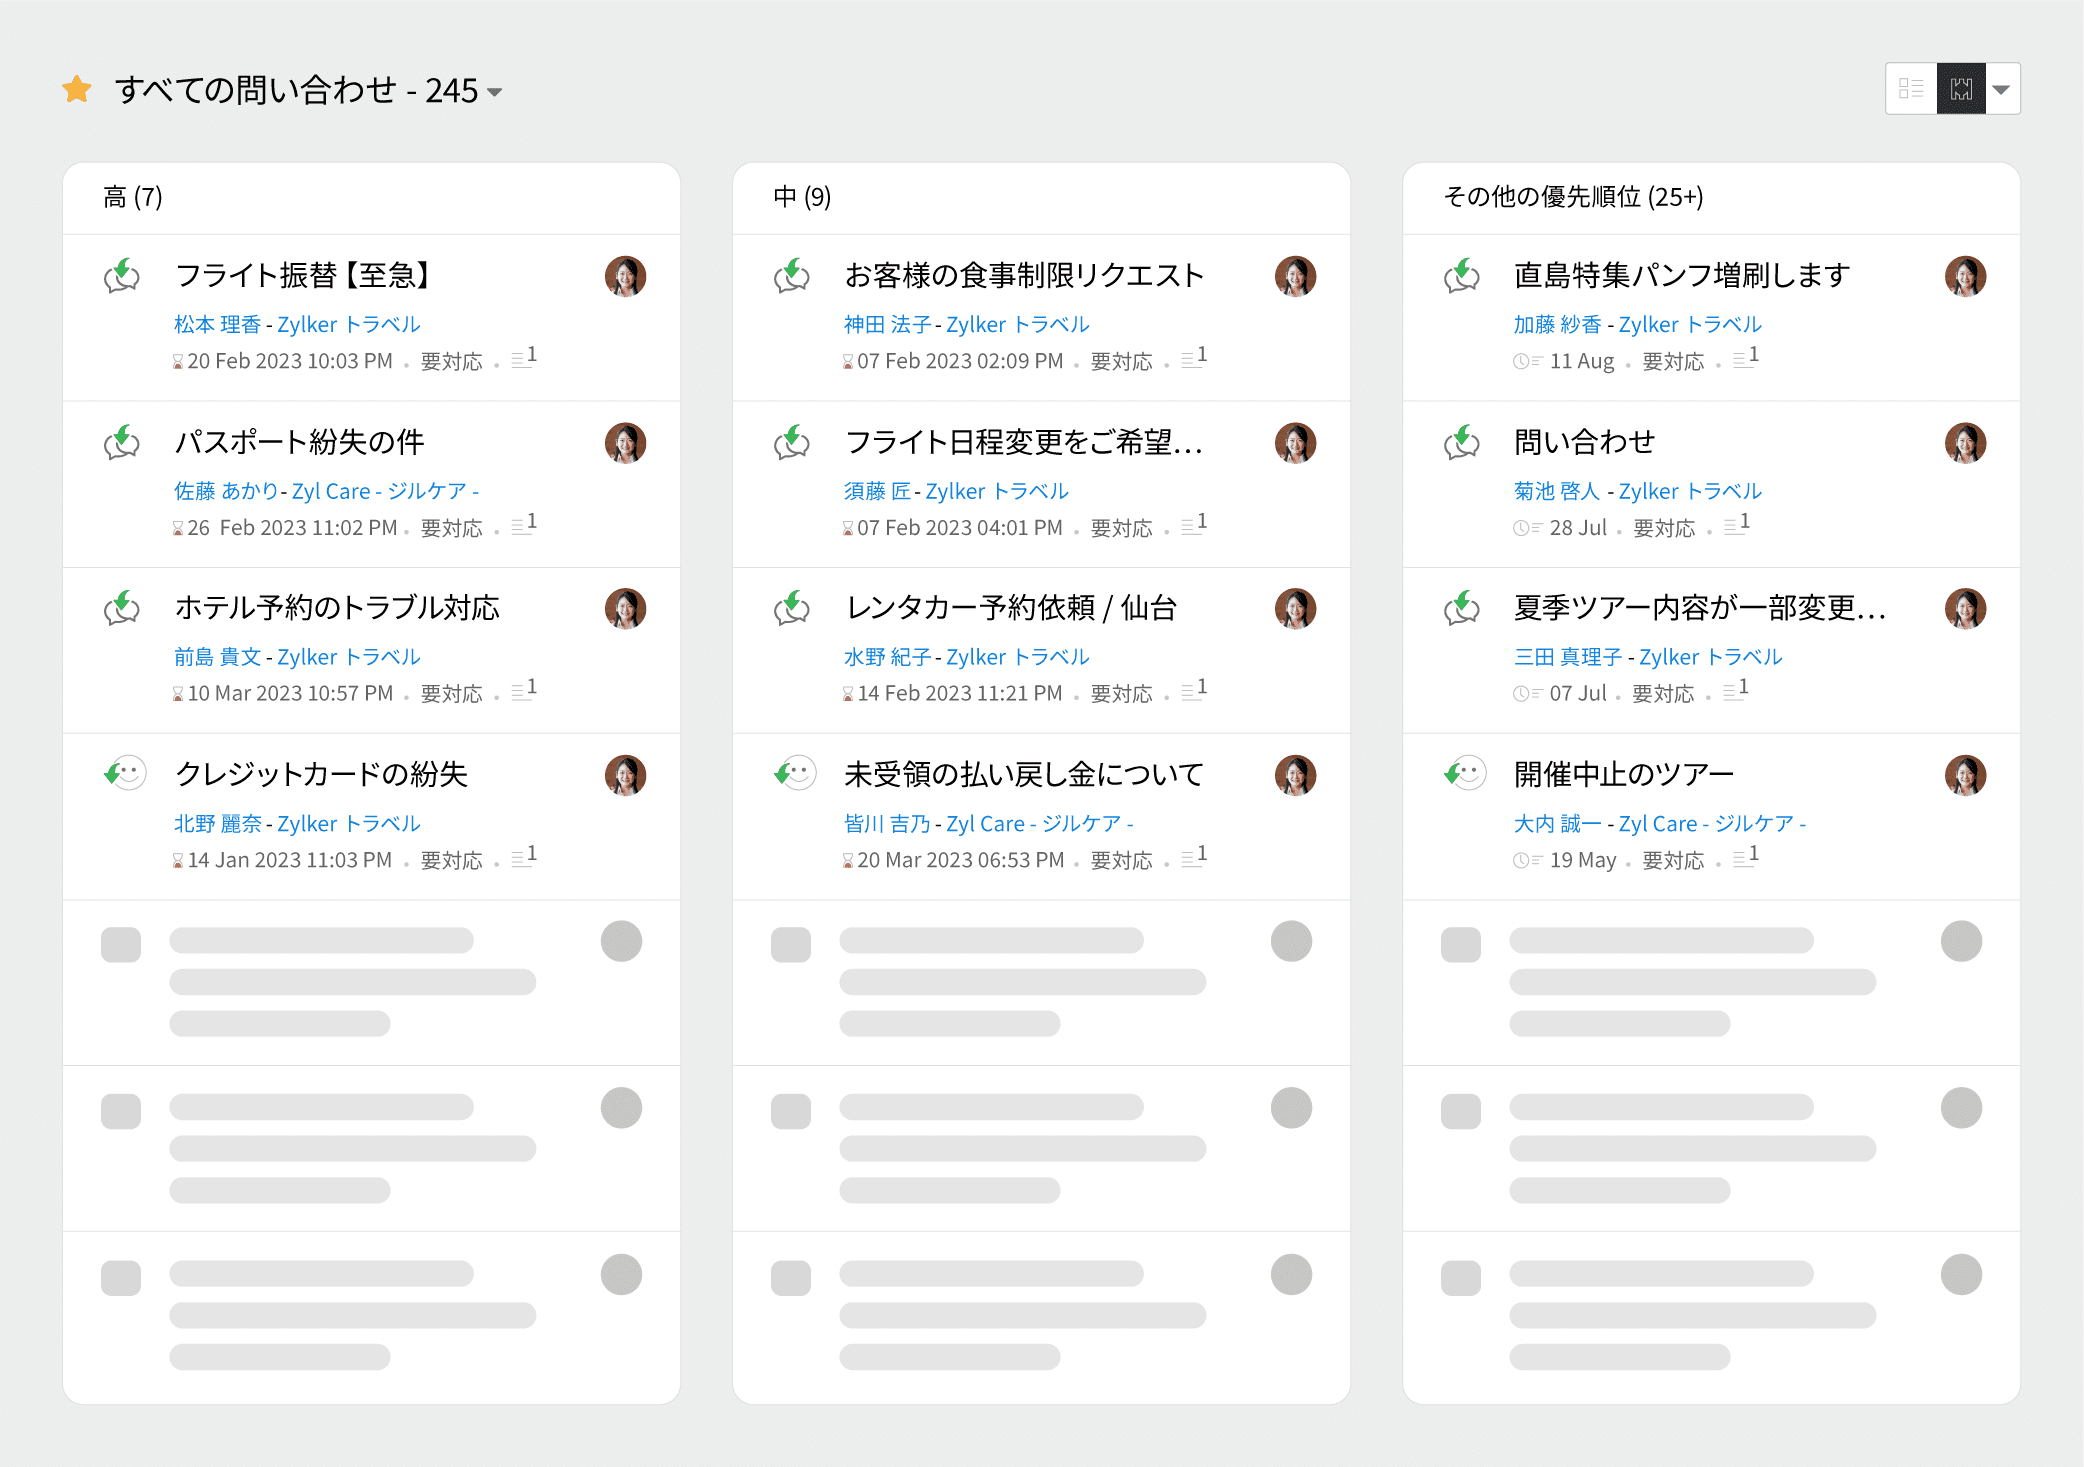This screenshot has width=2084, height=1467.
Task: Switch to list view layout
Action: (1911, 89)
